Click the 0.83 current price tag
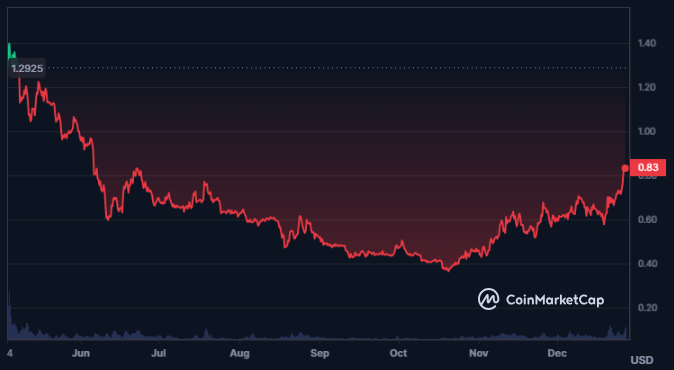 [x=648, y=168]
